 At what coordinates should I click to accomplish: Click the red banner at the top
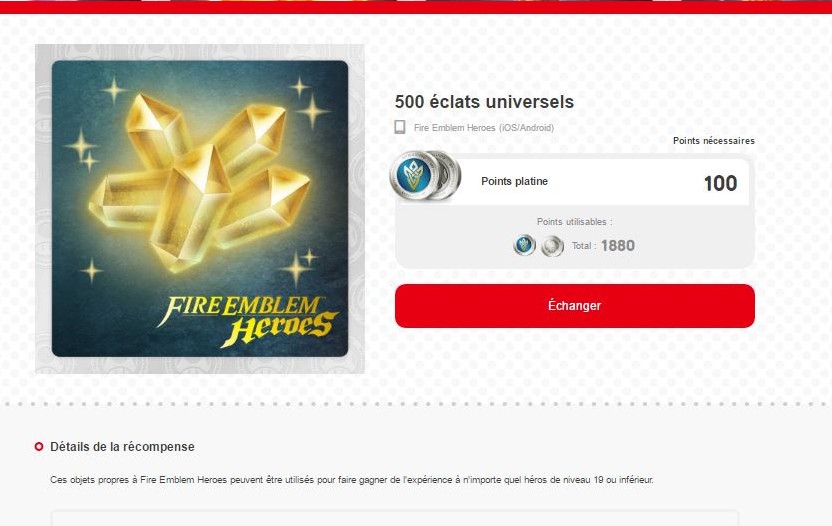coord(416,7)
